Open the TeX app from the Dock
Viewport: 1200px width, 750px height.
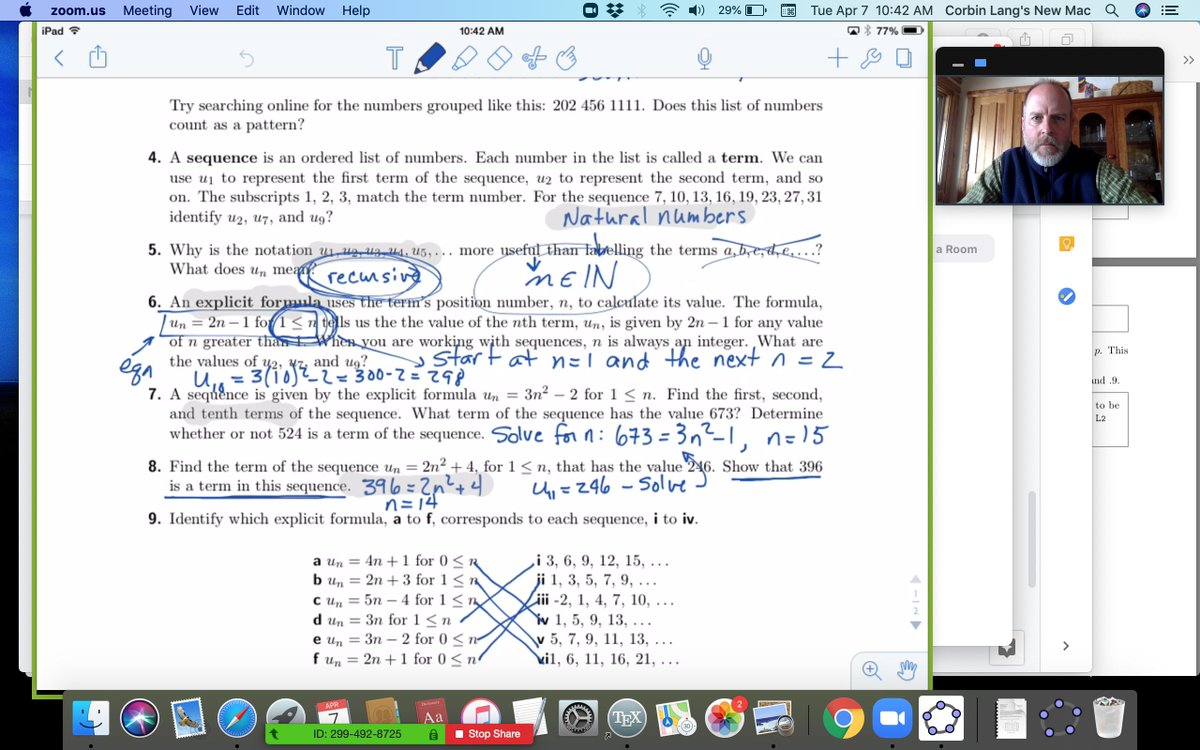pyautogui.click(x=627, y=718)
